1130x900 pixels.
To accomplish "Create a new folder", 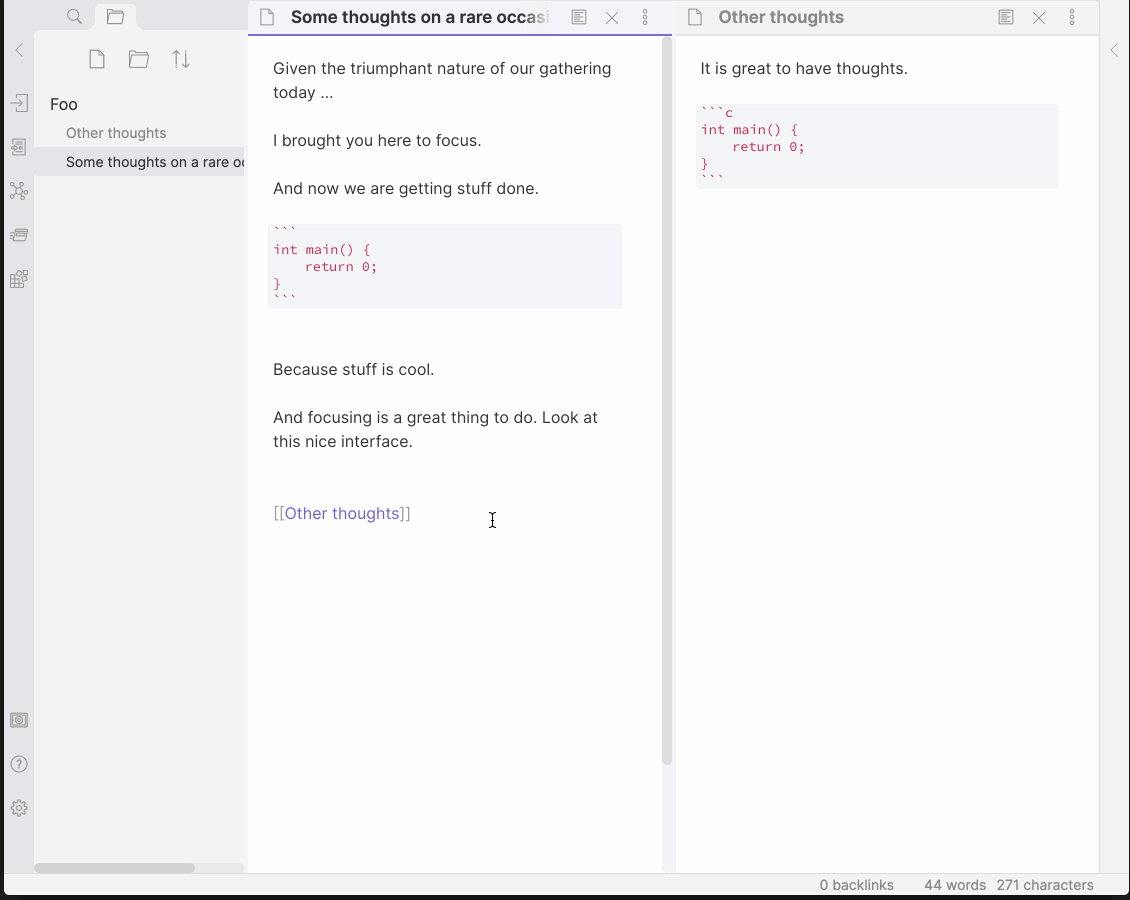I will 138,59.
